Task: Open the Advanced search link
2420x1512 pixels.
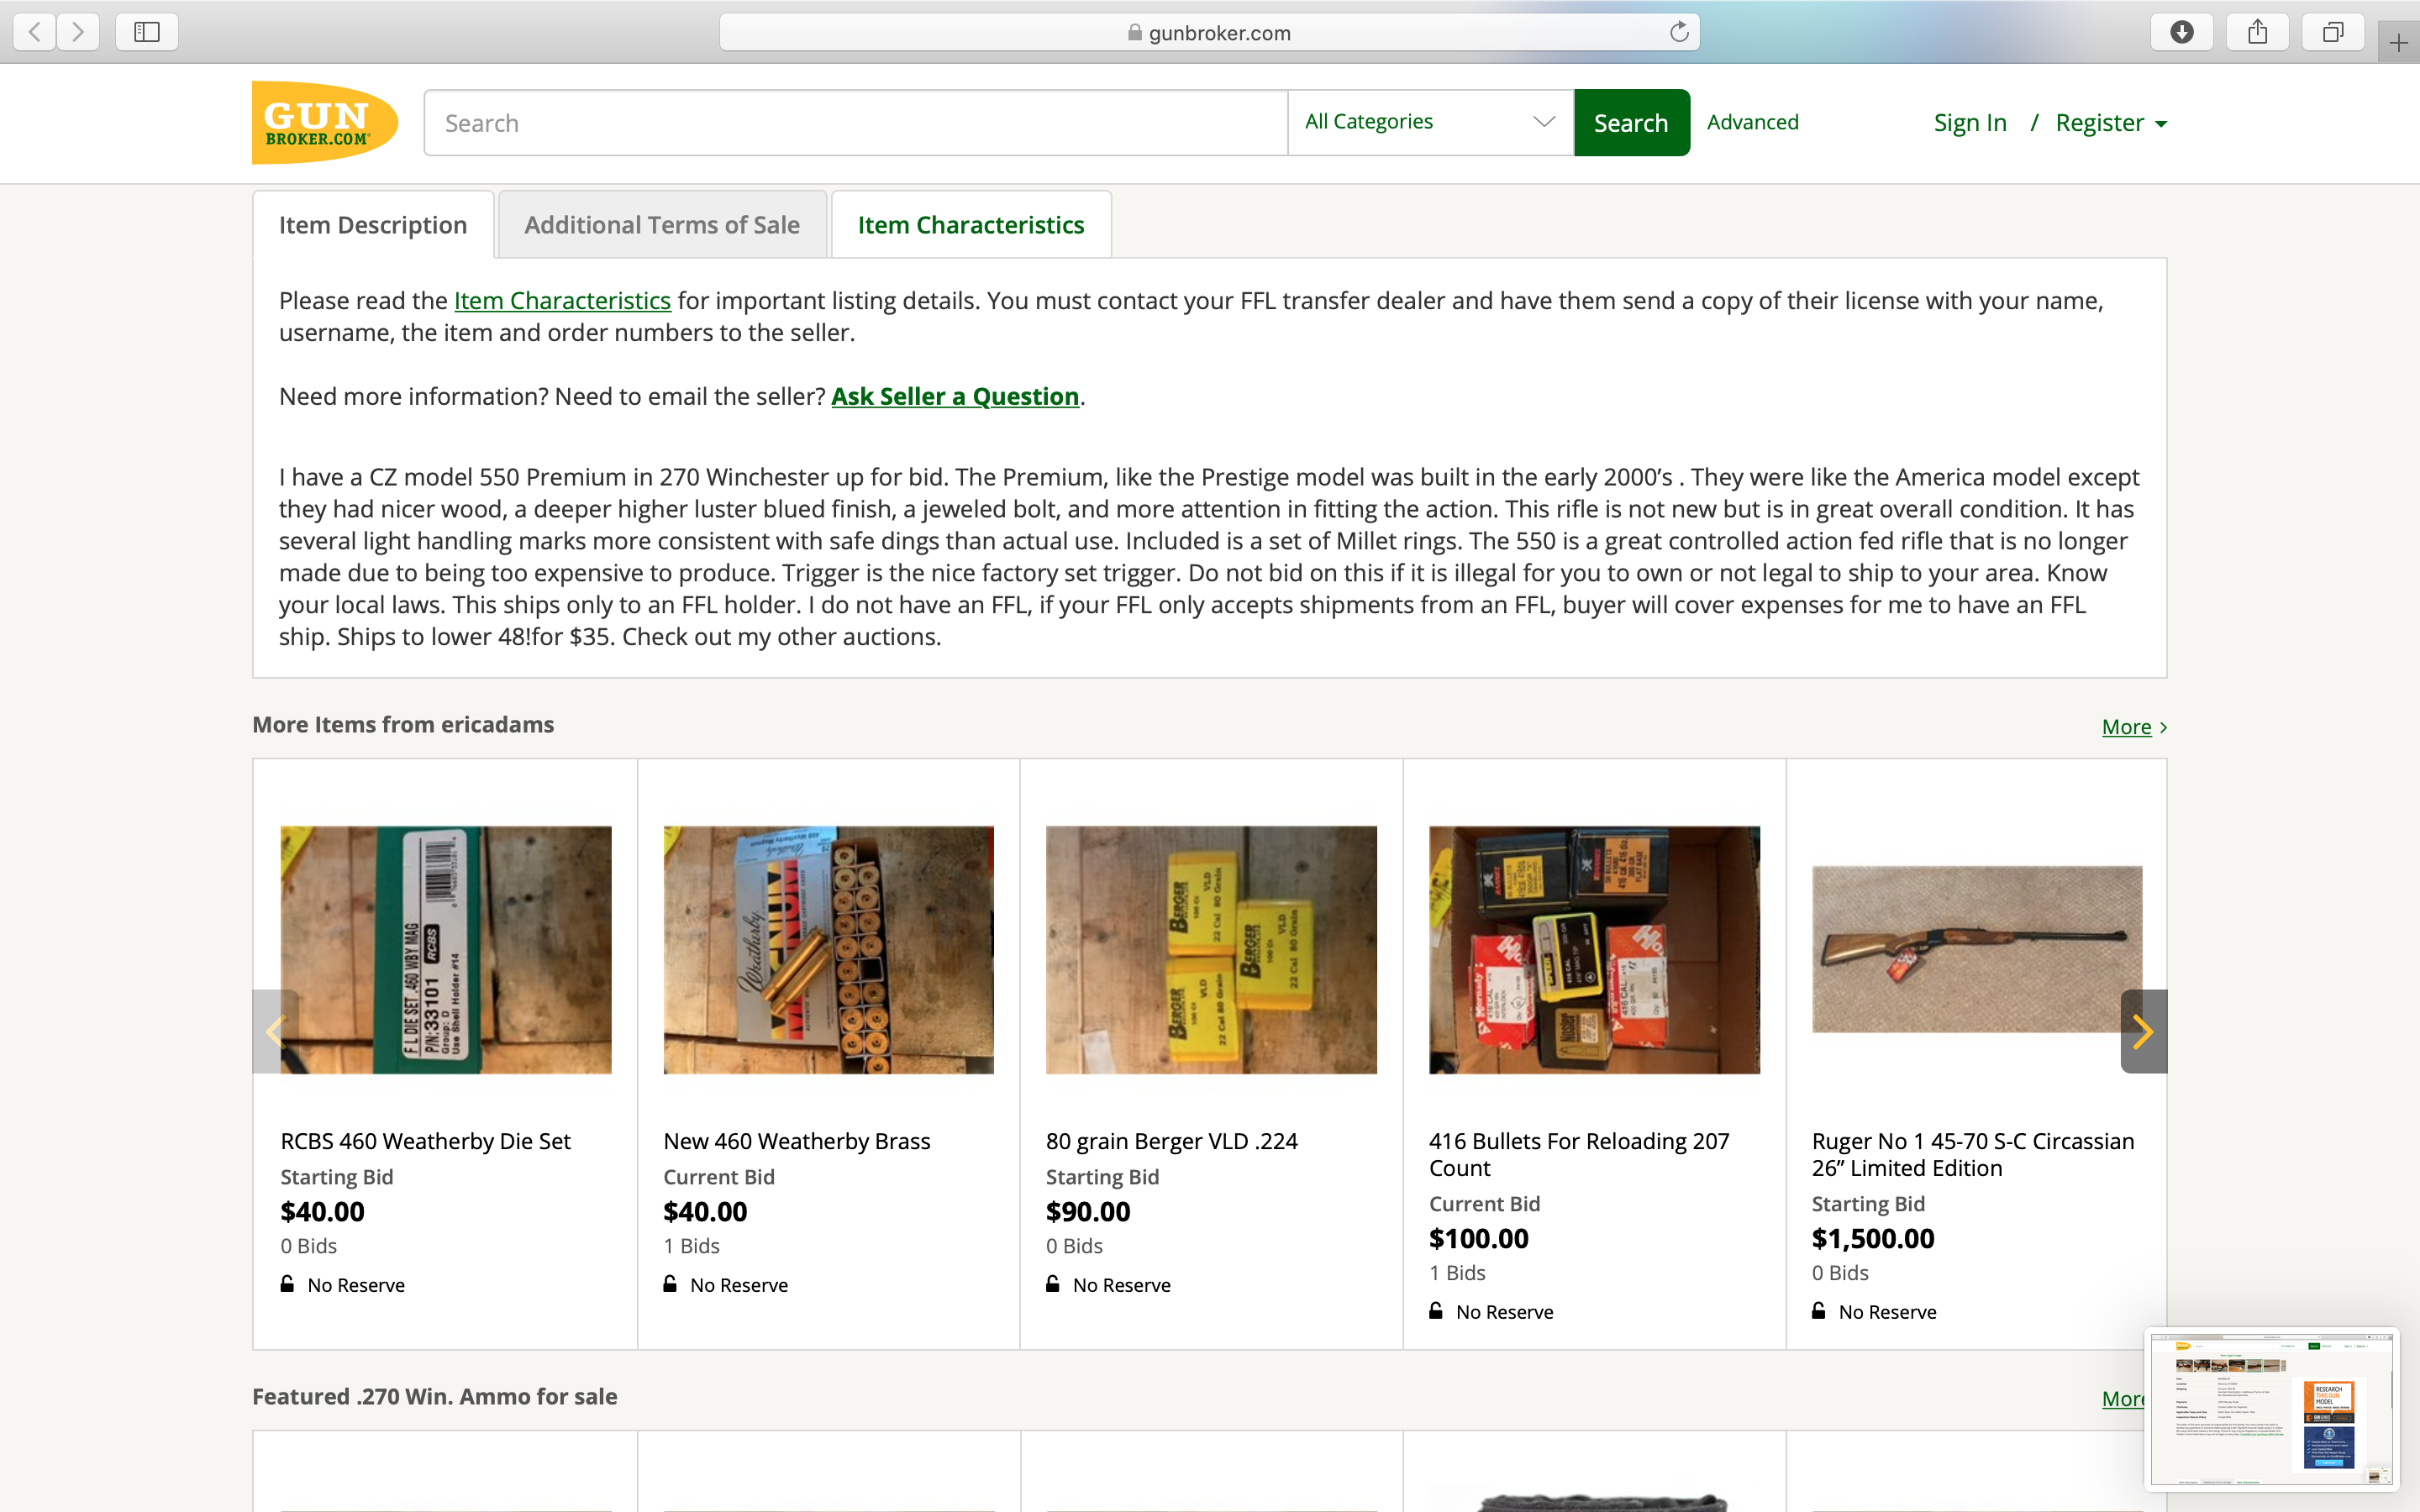Action: [x=1752, y=122]
